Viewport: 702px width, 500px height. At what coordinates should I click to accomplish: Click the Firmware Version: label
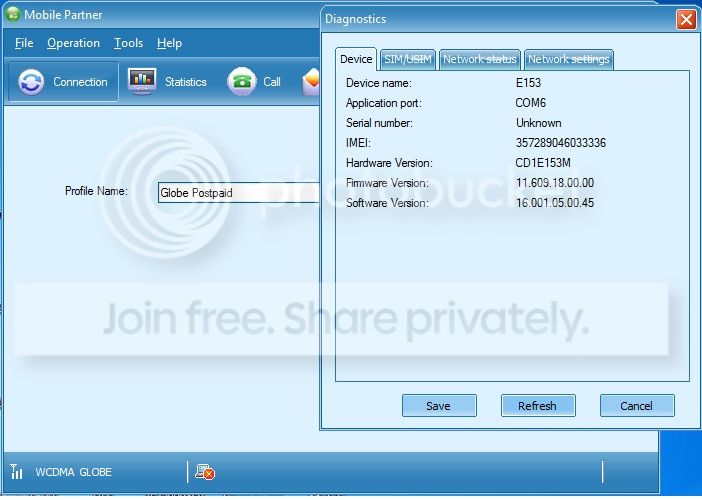pyautogui.click(x=387, y=183)
